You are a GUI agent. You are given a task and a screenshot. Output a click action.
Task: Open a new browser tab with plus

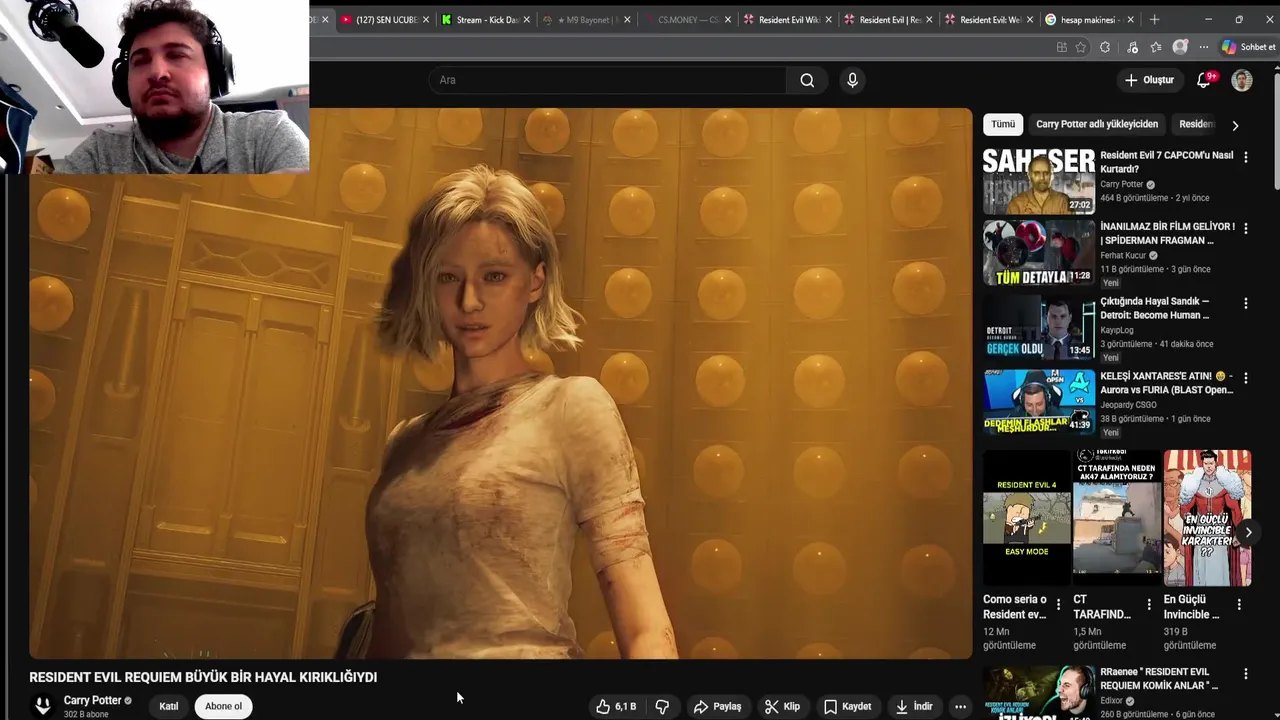point(1154,19)
